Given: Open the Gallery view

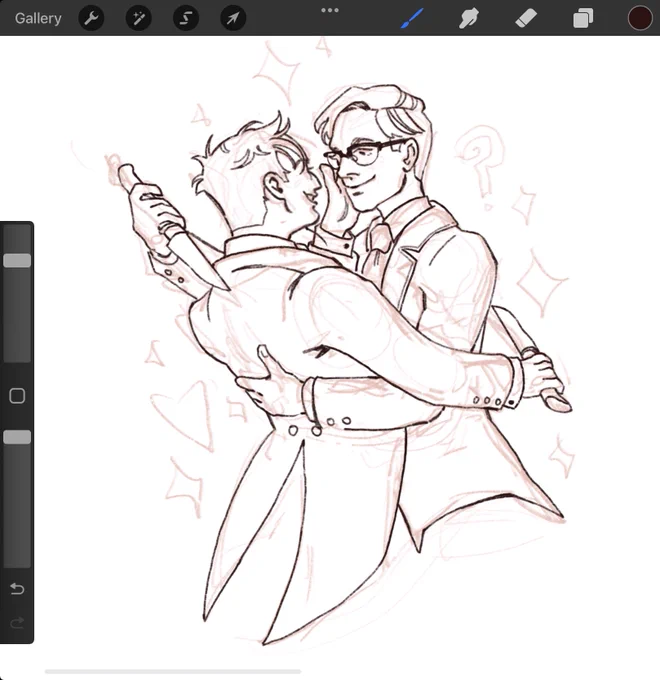Looking at the screenshot, I should pos(38,18).
